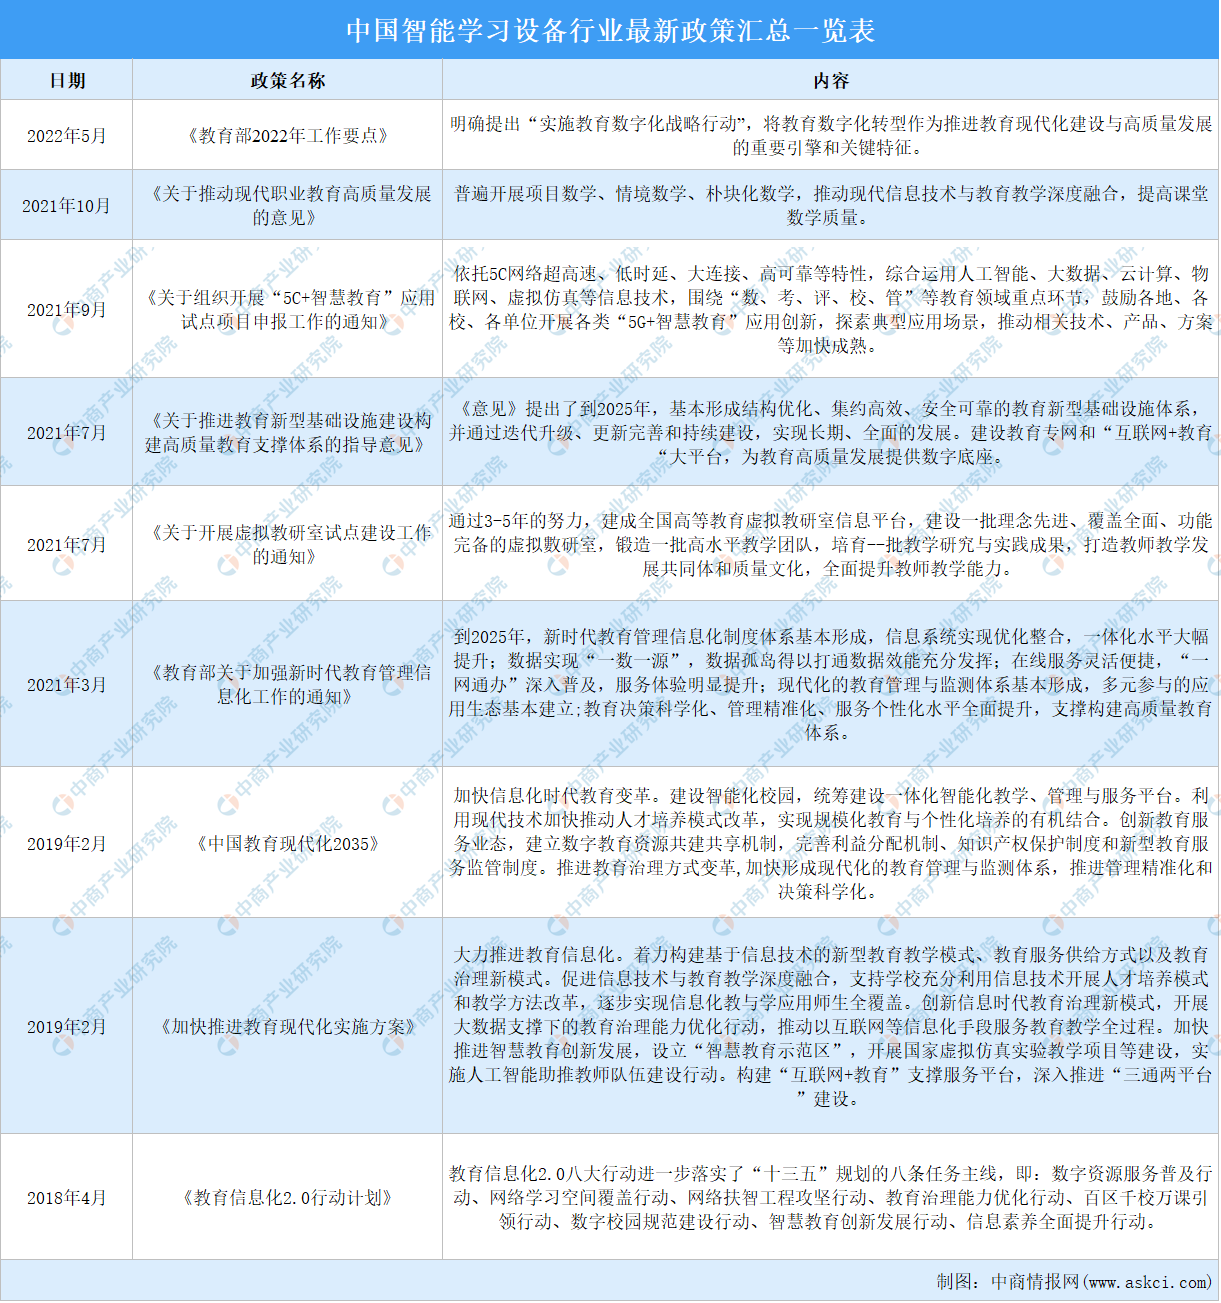The height and width of the screenshot is (1303, 1221).
Task: Click the "2021年7月" date in the 虚拟教研室 row
Action: click(67, 545)
